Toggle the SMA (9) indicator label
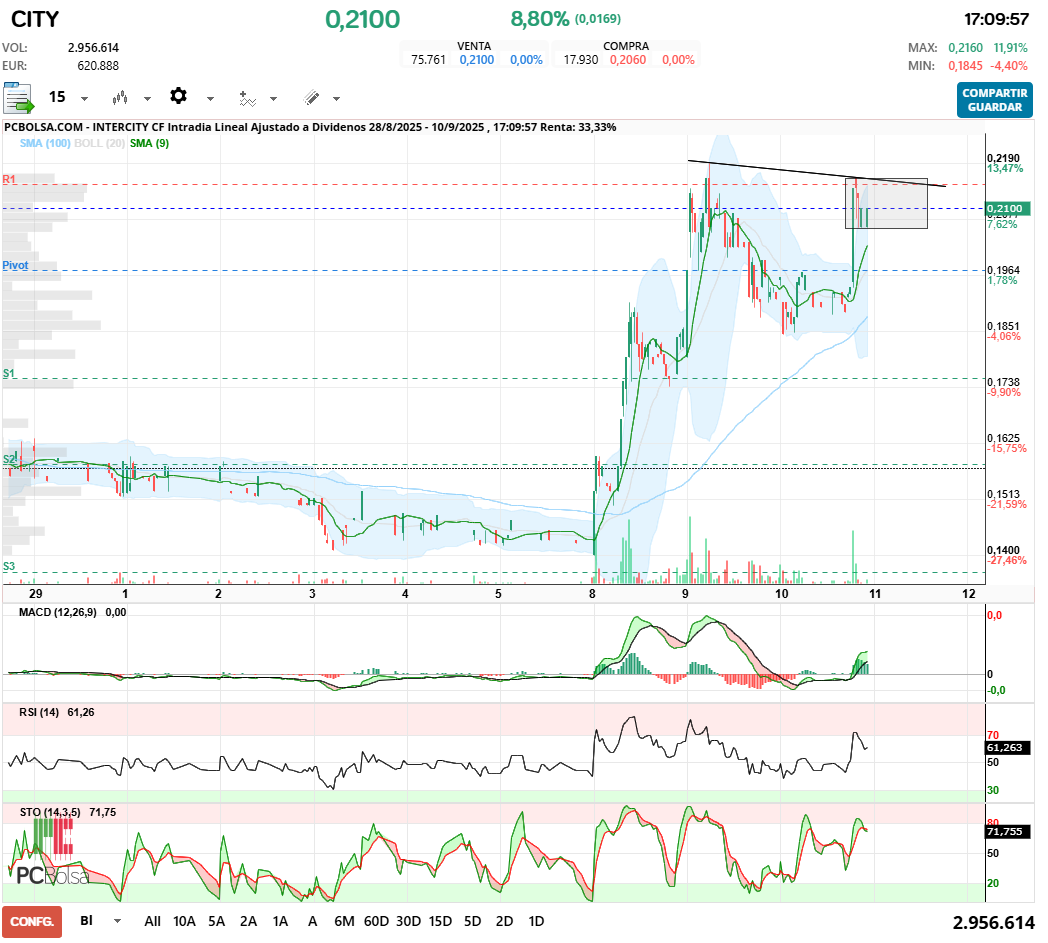Screen dimensions: 1048x943 click(150, 143)
